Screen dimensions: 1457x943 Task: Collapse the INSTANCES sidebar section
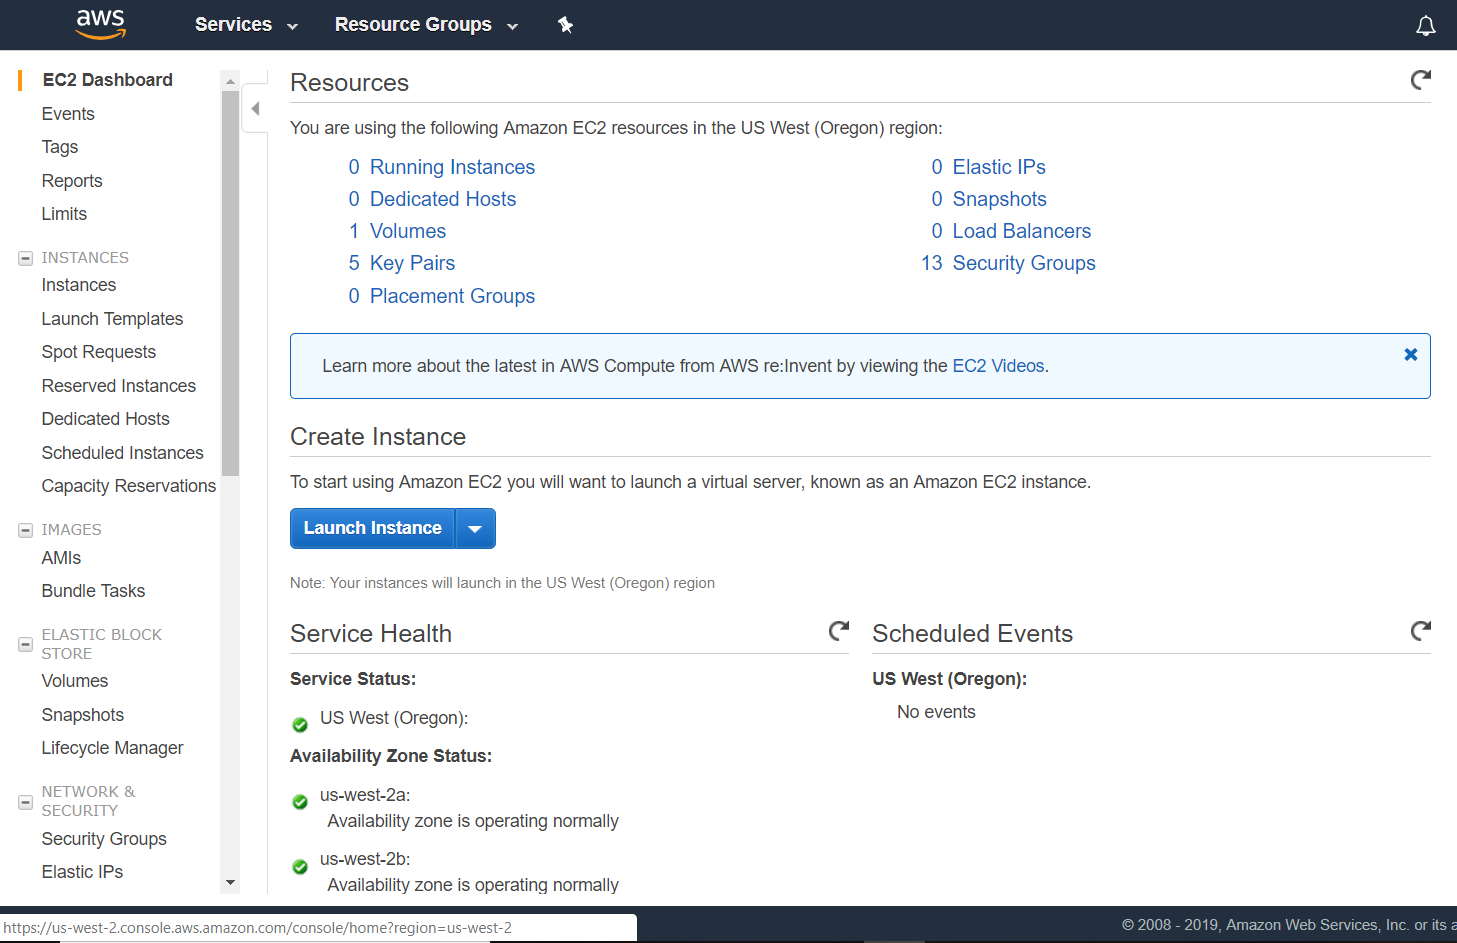pos(26,258)
